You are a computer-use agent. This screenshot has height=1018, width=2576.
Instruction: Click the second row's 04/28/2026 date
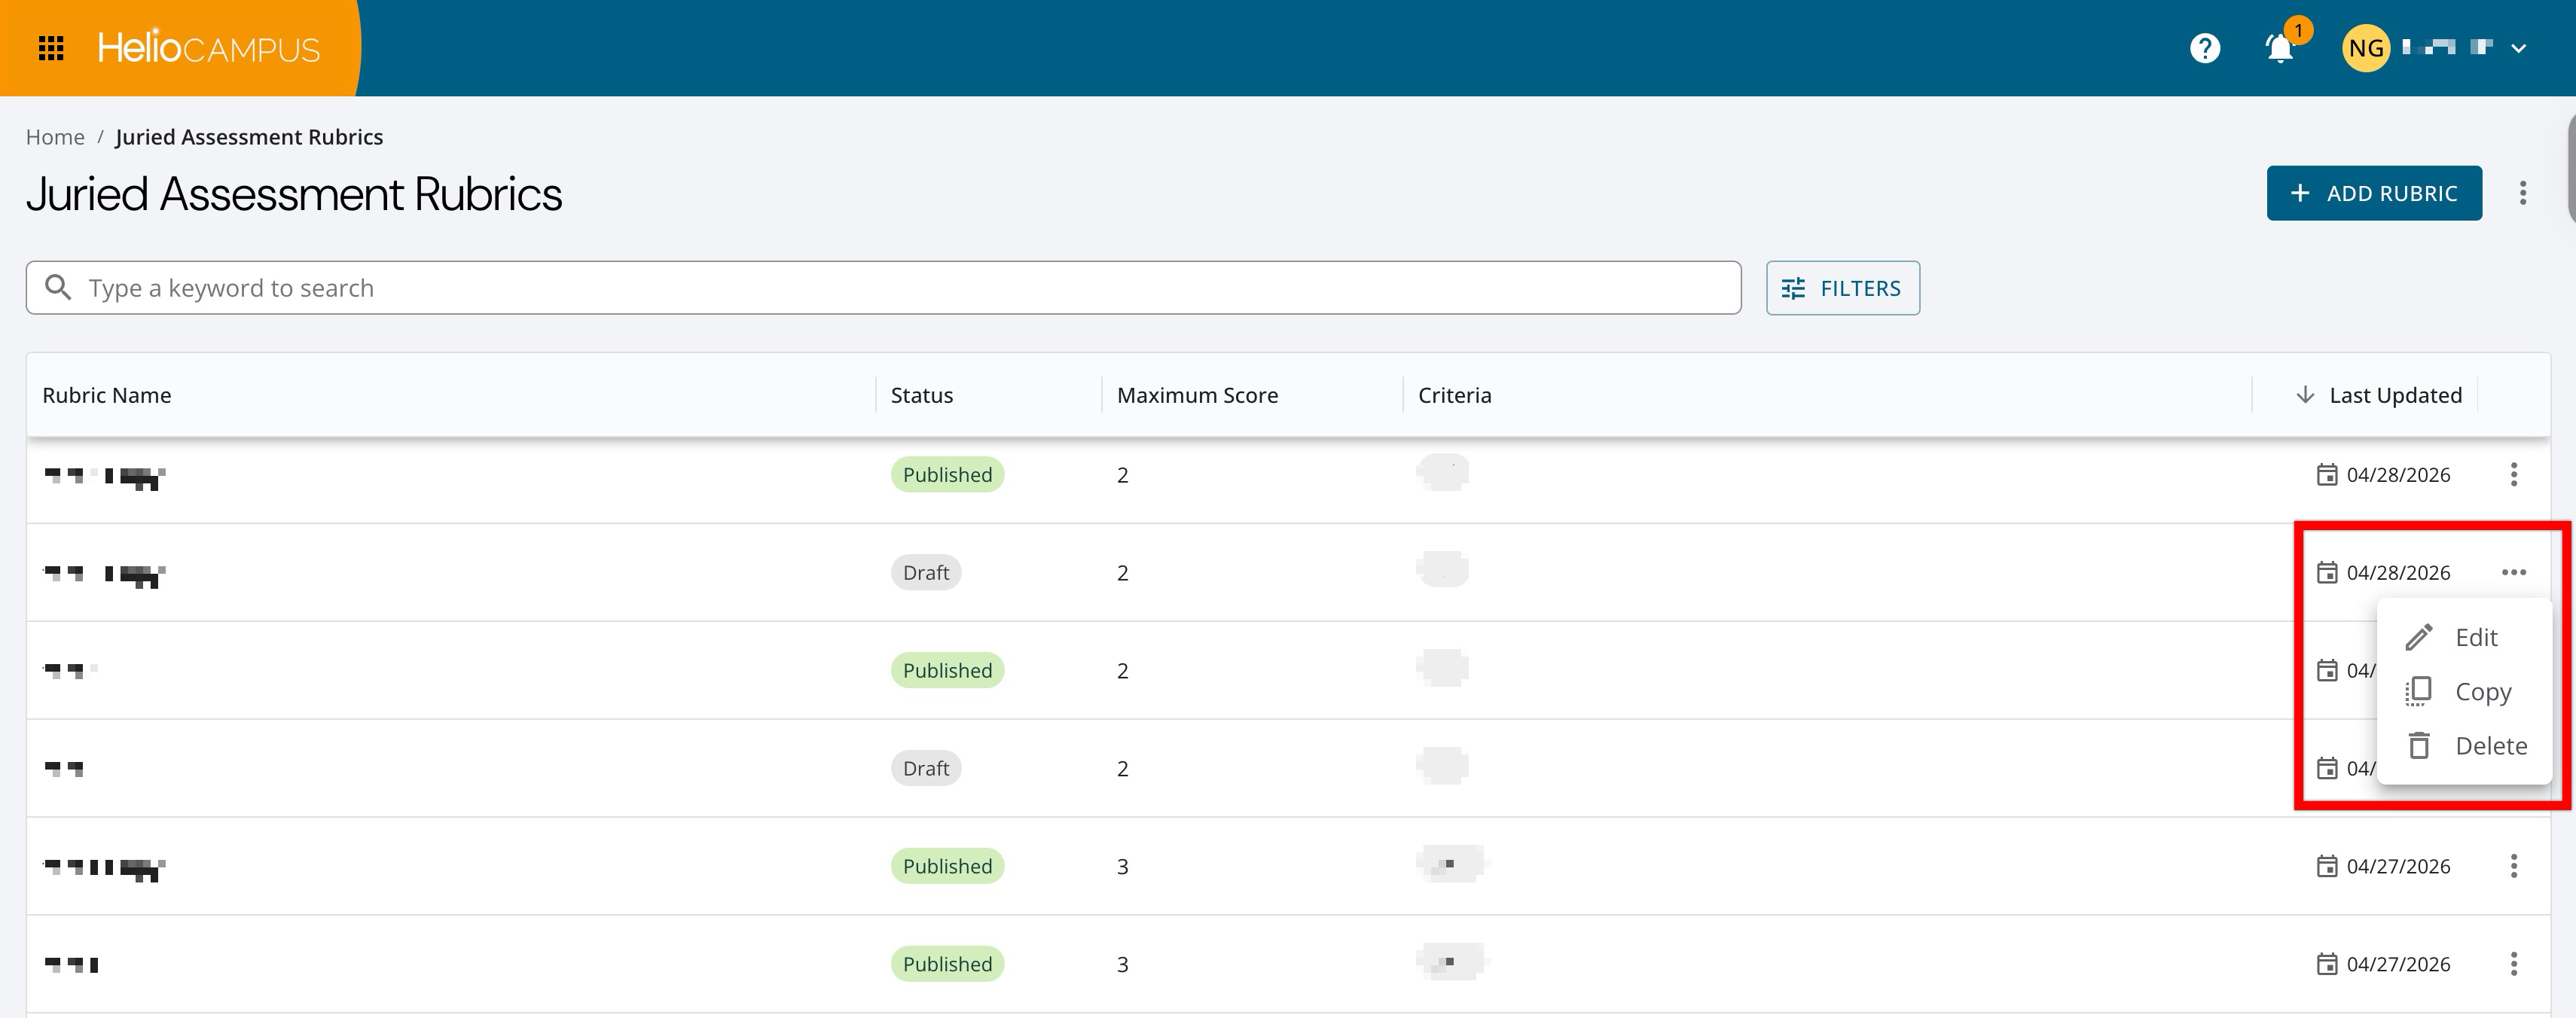2398,572
